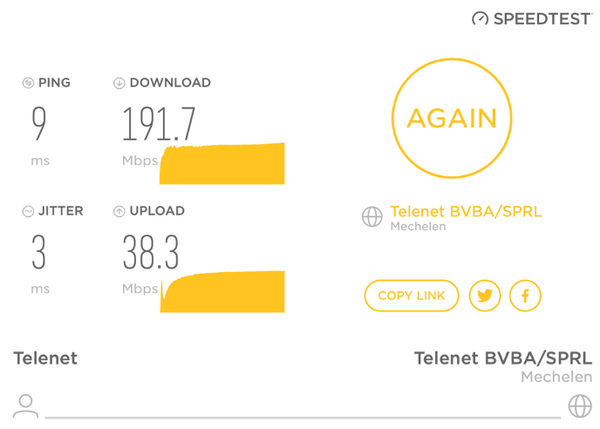Click the upload arrow icon
Viewport: 600px width, 429px height.
click(x=119, y=211)
